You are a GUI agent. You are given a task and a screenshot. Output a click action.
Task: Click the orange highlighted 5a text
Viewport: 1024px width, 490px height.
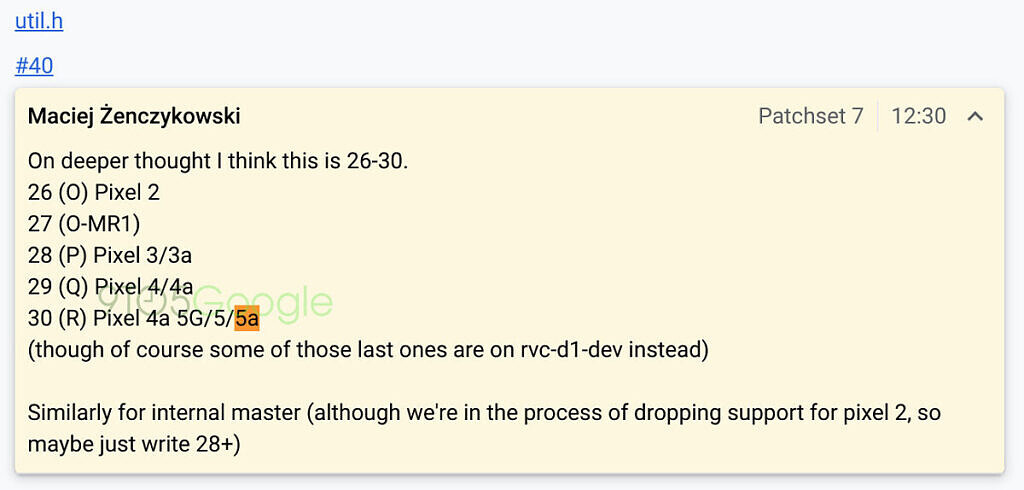pyautogui.click(x=247, y=319)
